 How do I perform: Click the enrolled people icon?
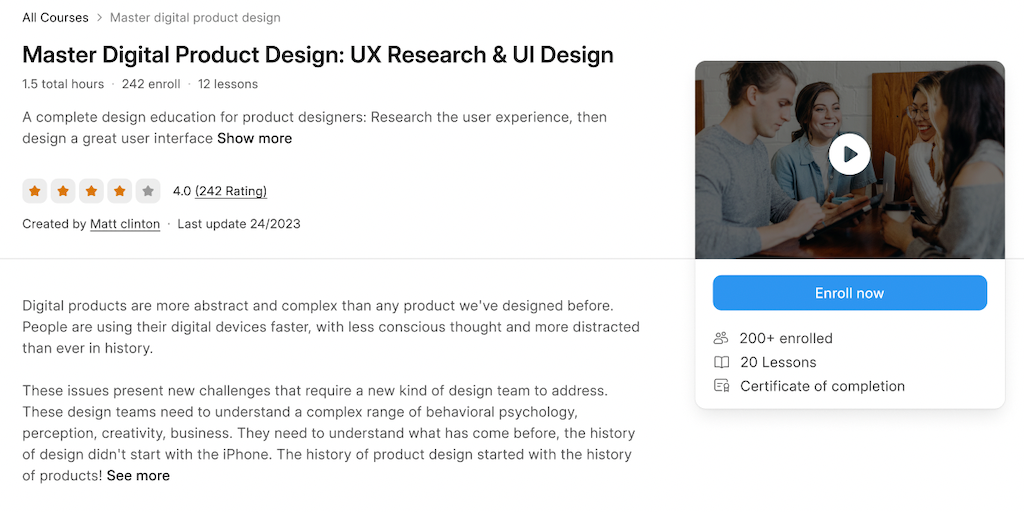point(721,338)
